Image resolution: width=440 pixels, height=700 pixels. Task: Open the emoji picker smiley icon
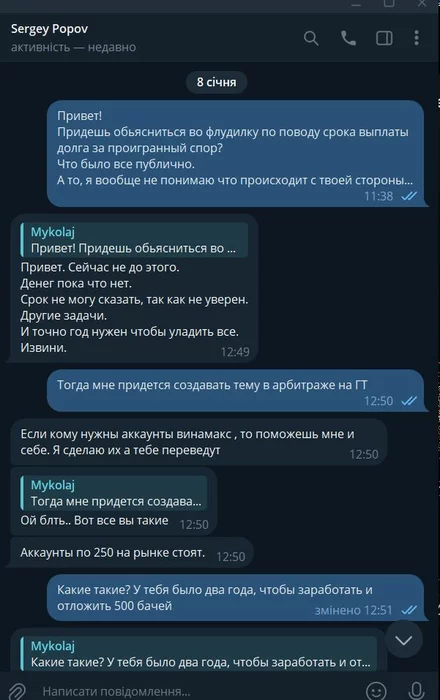tap(376, 691)
